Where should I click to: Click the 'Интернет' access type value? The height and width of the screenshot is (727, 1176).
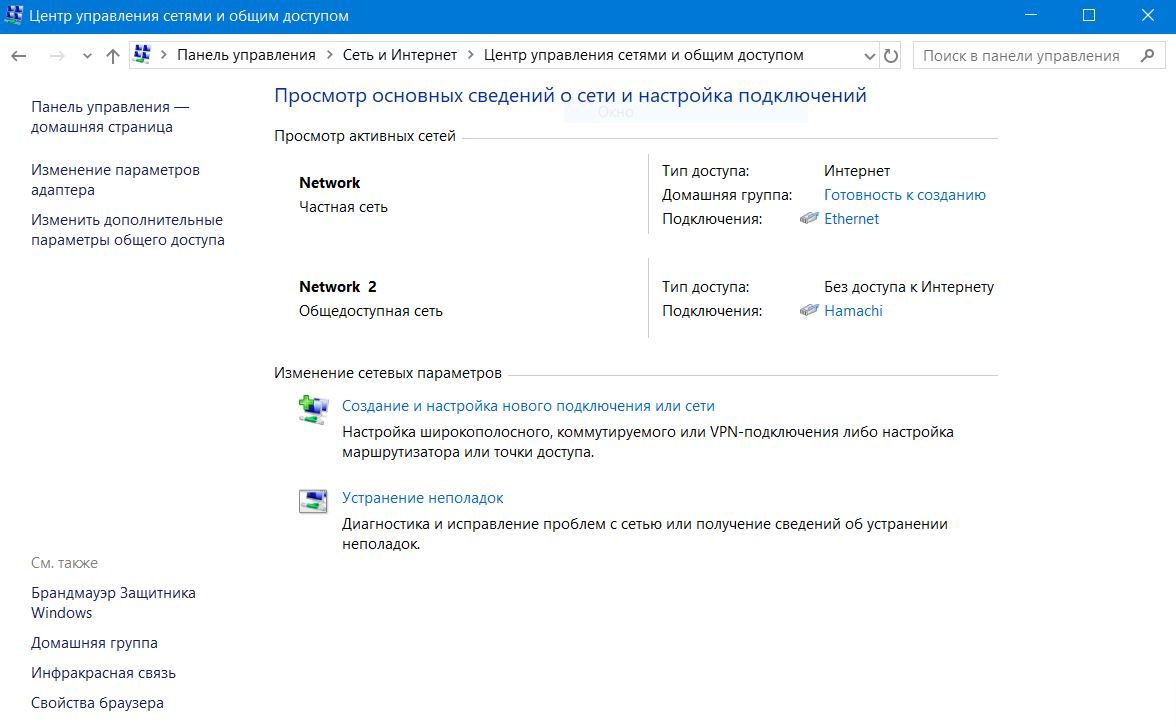[x=856, y=171]
